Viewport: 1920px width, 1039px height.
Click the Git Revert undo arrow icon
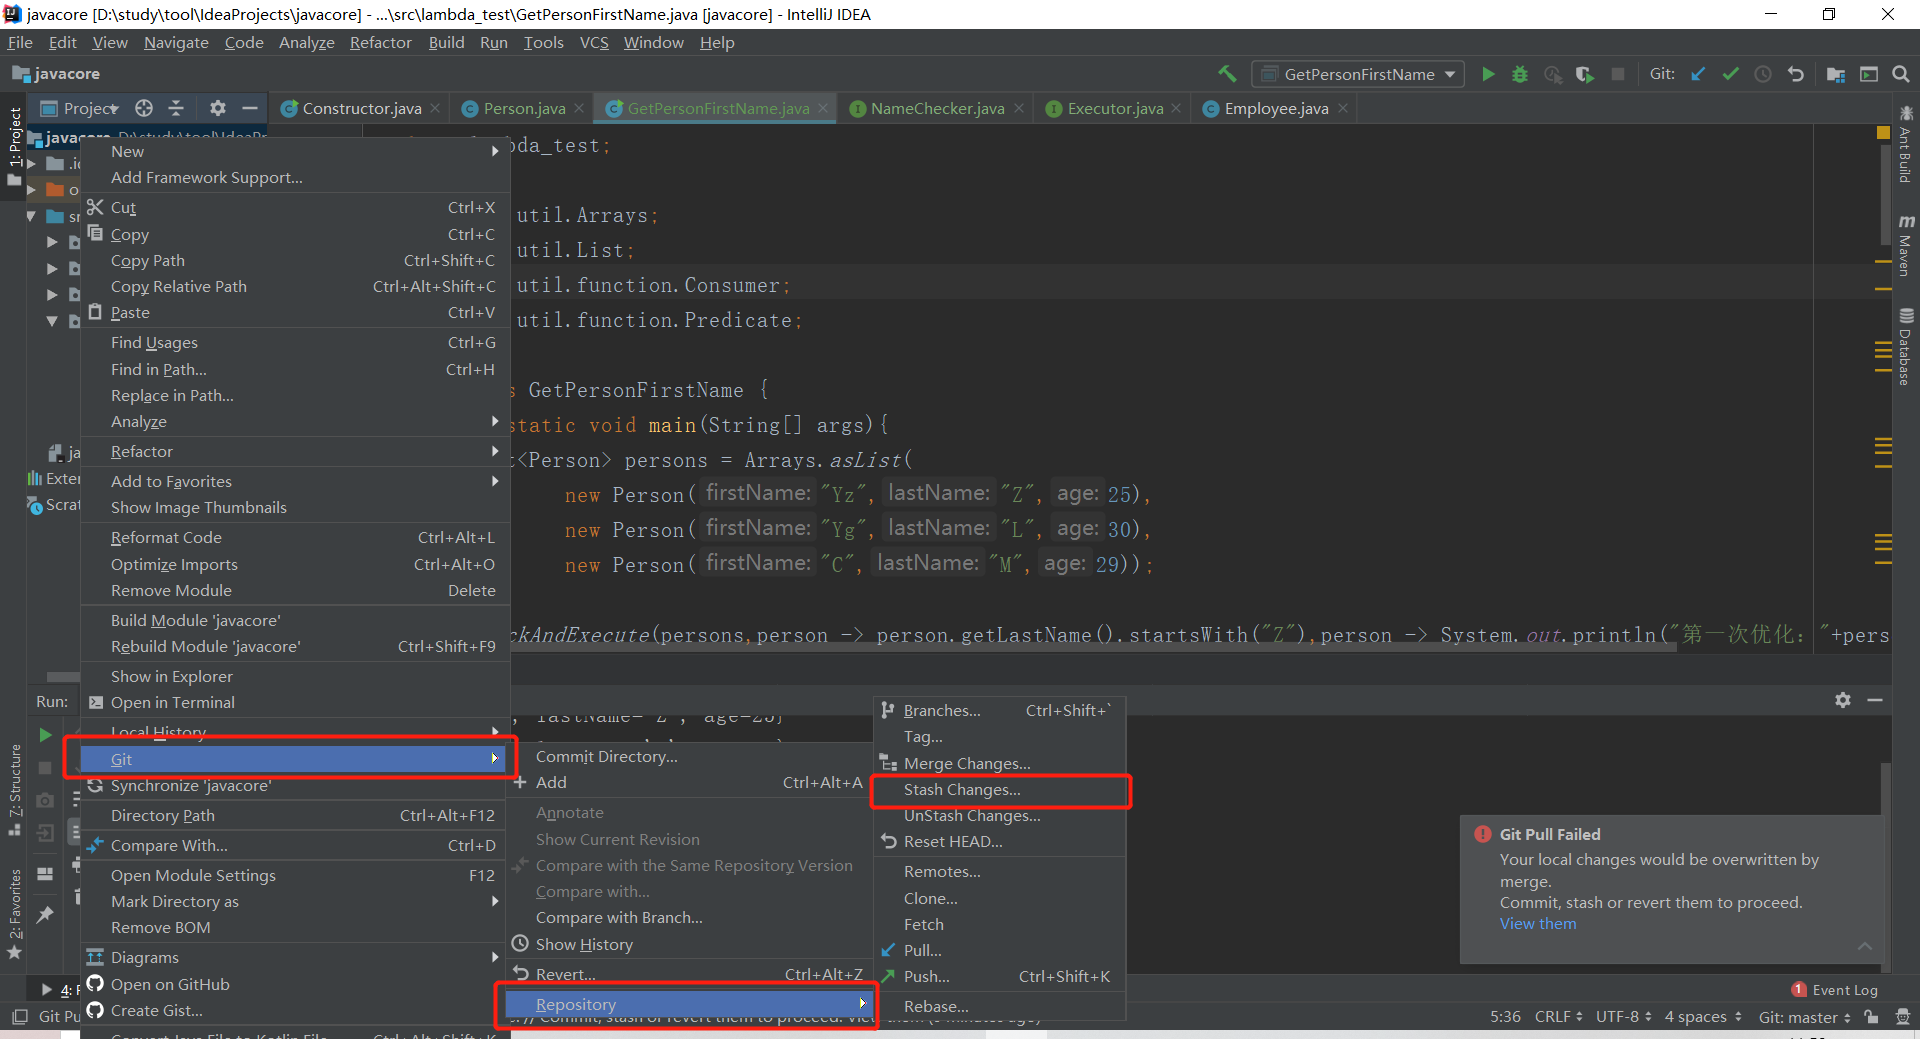click(x=1796, y=74)
